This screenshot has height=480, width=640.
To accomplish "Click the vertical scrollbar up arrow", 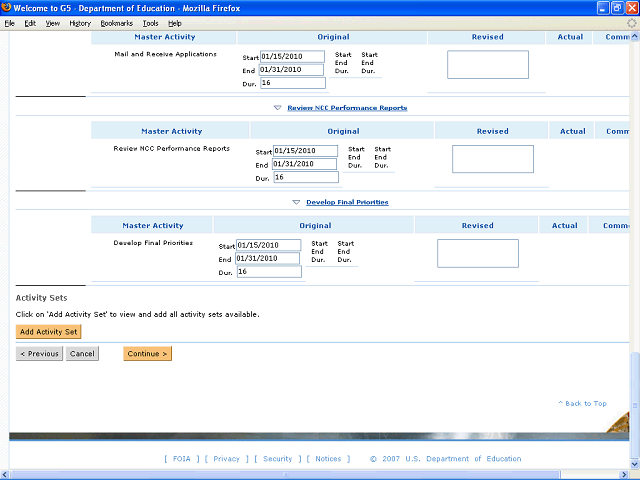I will pos(634,35).
